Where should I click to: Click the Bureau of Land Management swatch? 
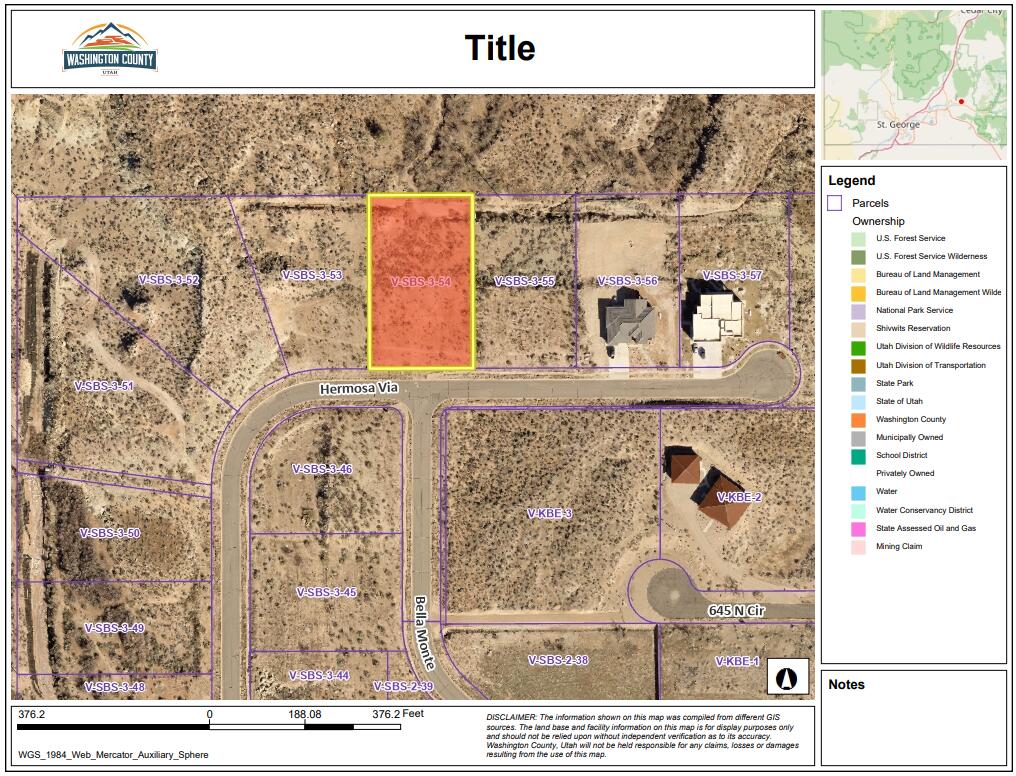pos(858,275)
